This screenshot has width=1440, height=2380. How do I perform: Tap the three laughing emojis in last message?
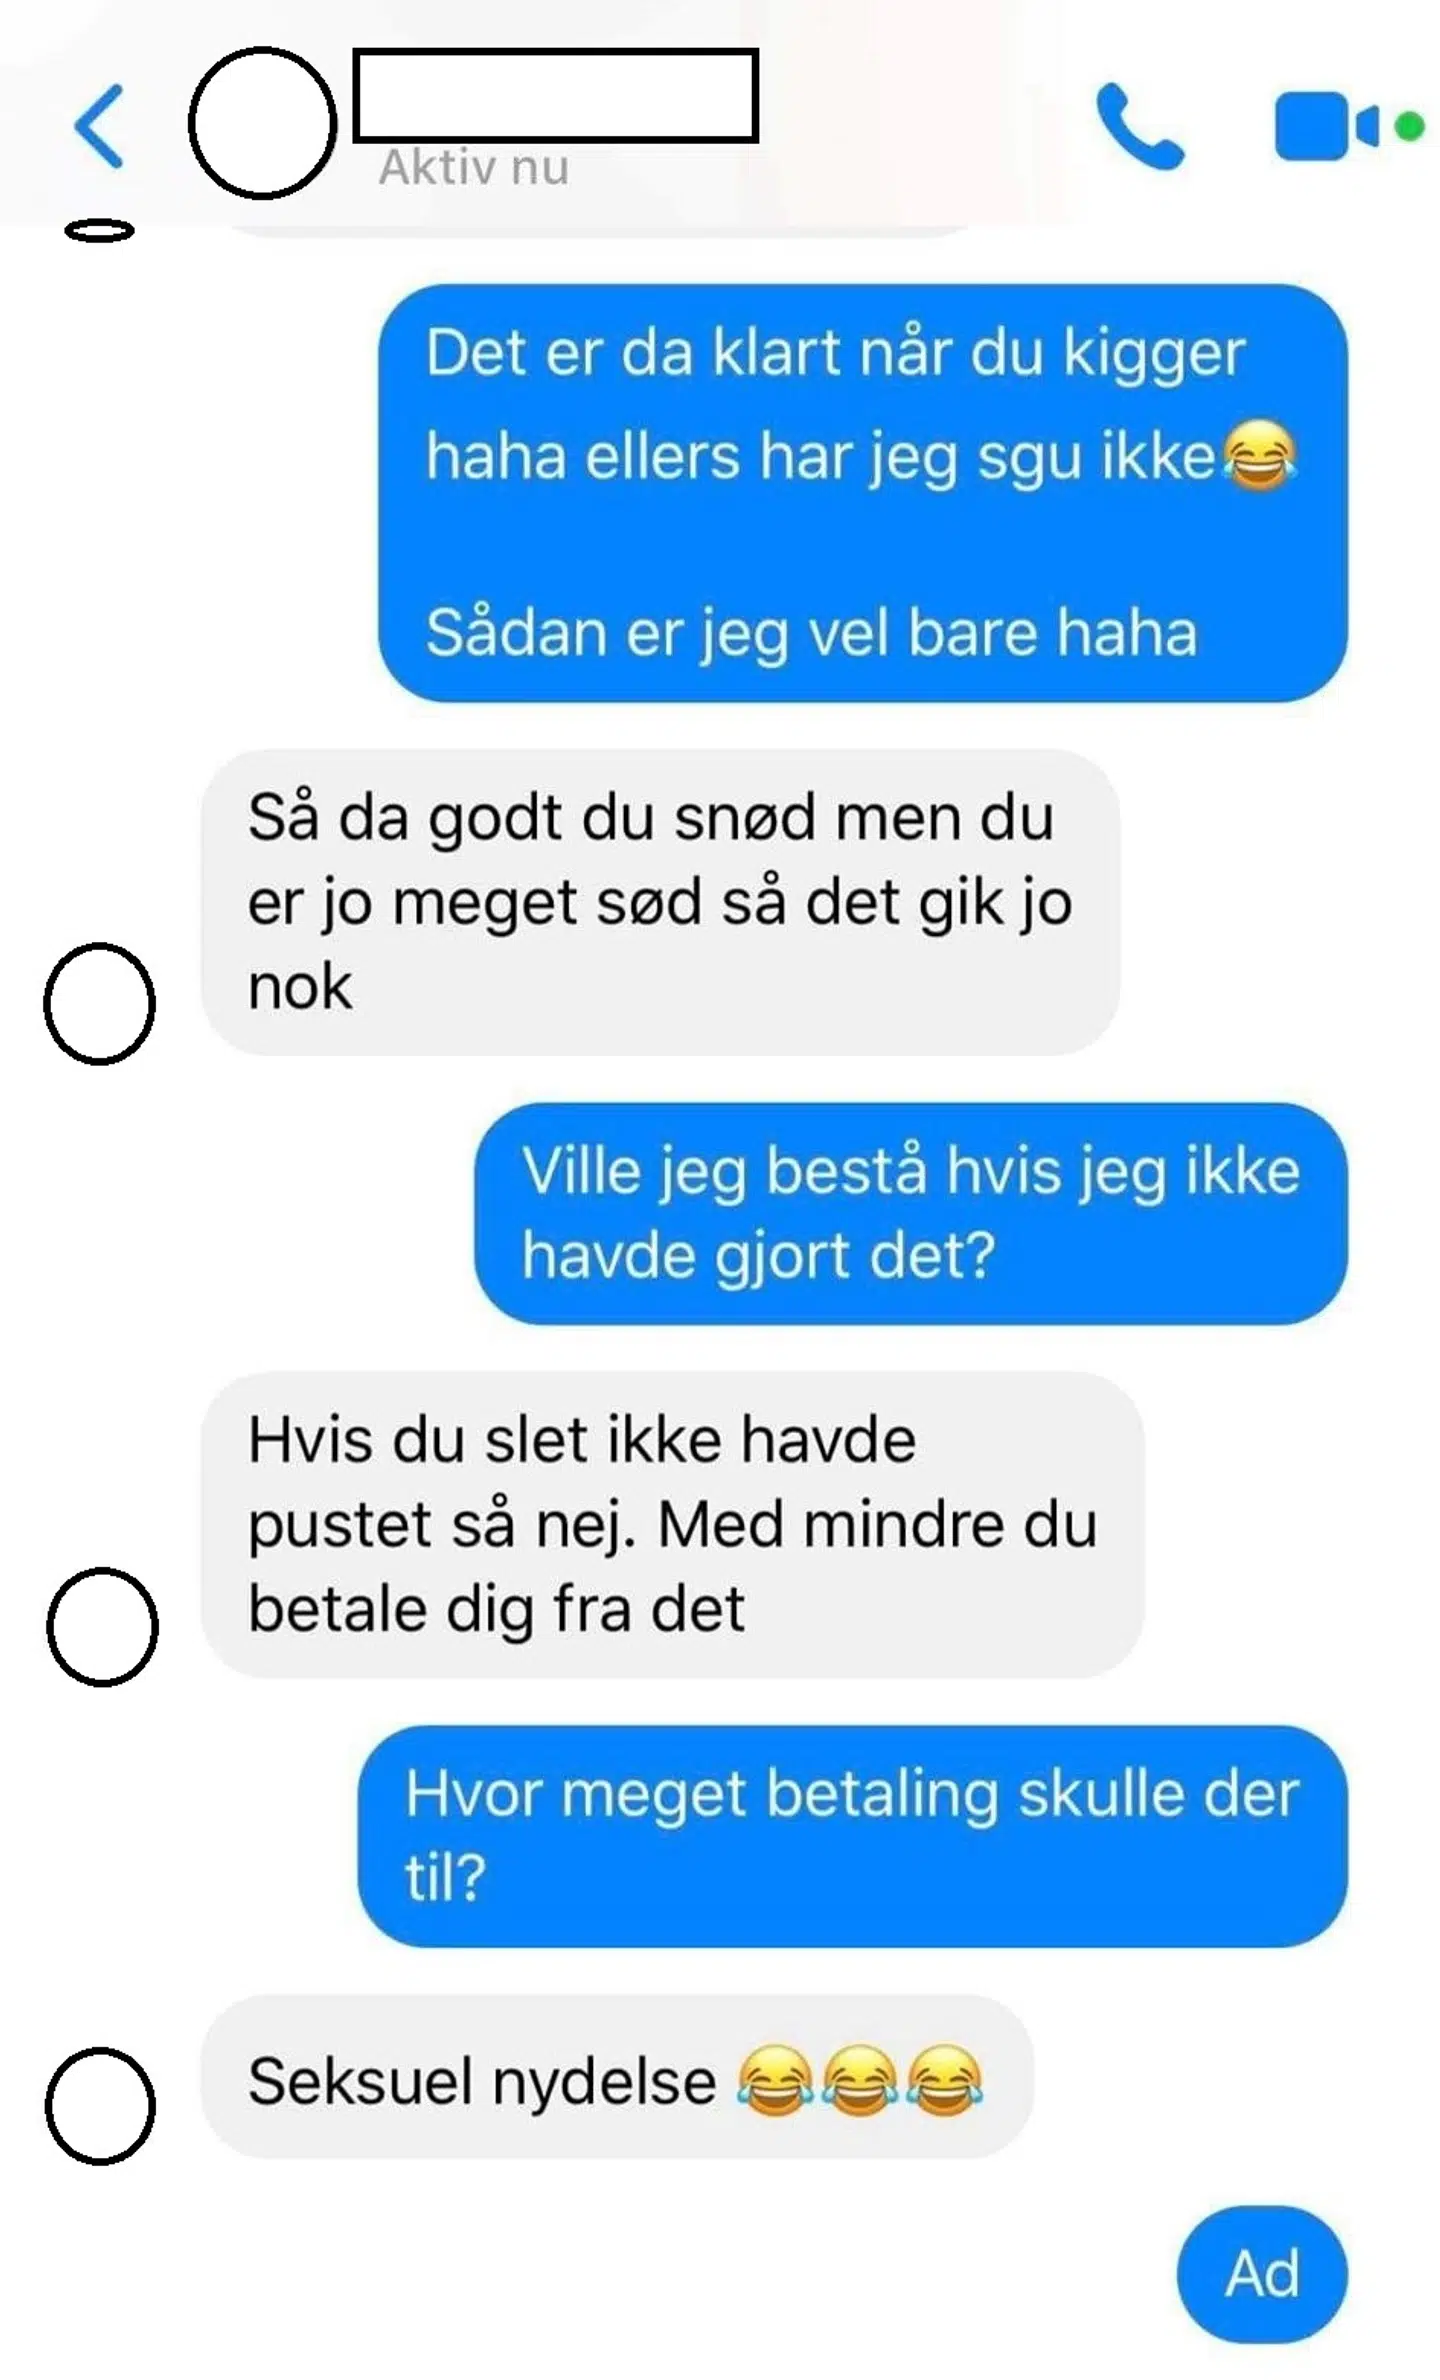[x=860, y=2081]
